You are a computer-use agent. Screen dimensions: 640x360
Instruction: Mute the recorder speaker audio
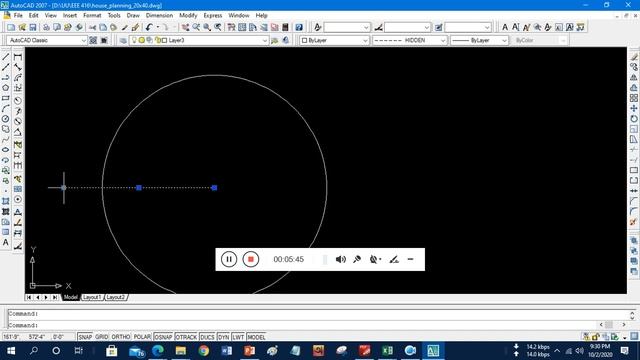click(x=340, y=259)
